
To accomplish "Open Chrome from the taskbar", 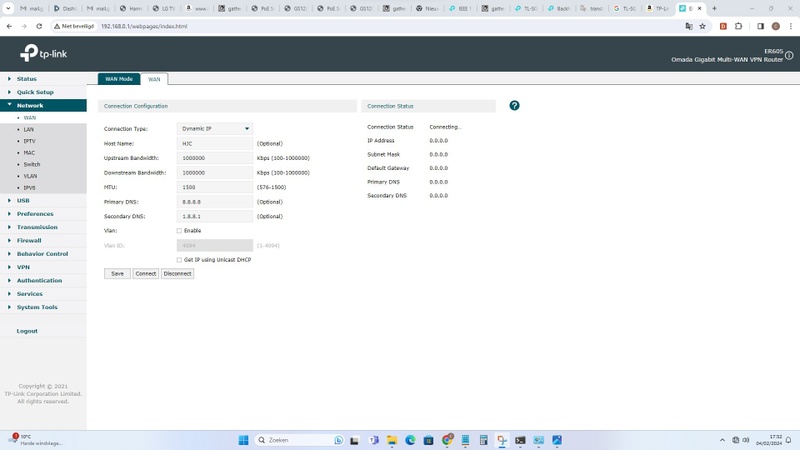I will pos(447,440).
